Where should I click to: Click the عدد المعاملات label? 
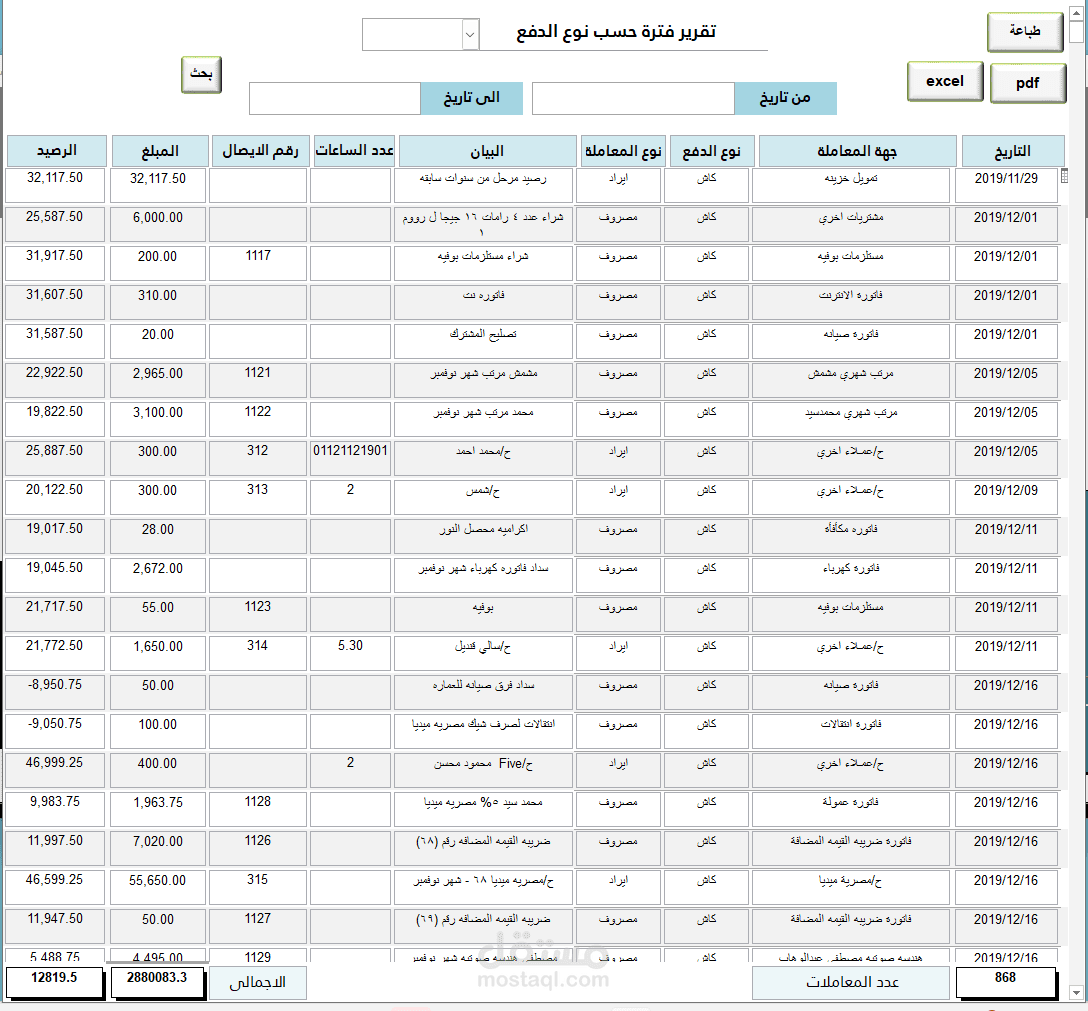click(x=851, y=983)
